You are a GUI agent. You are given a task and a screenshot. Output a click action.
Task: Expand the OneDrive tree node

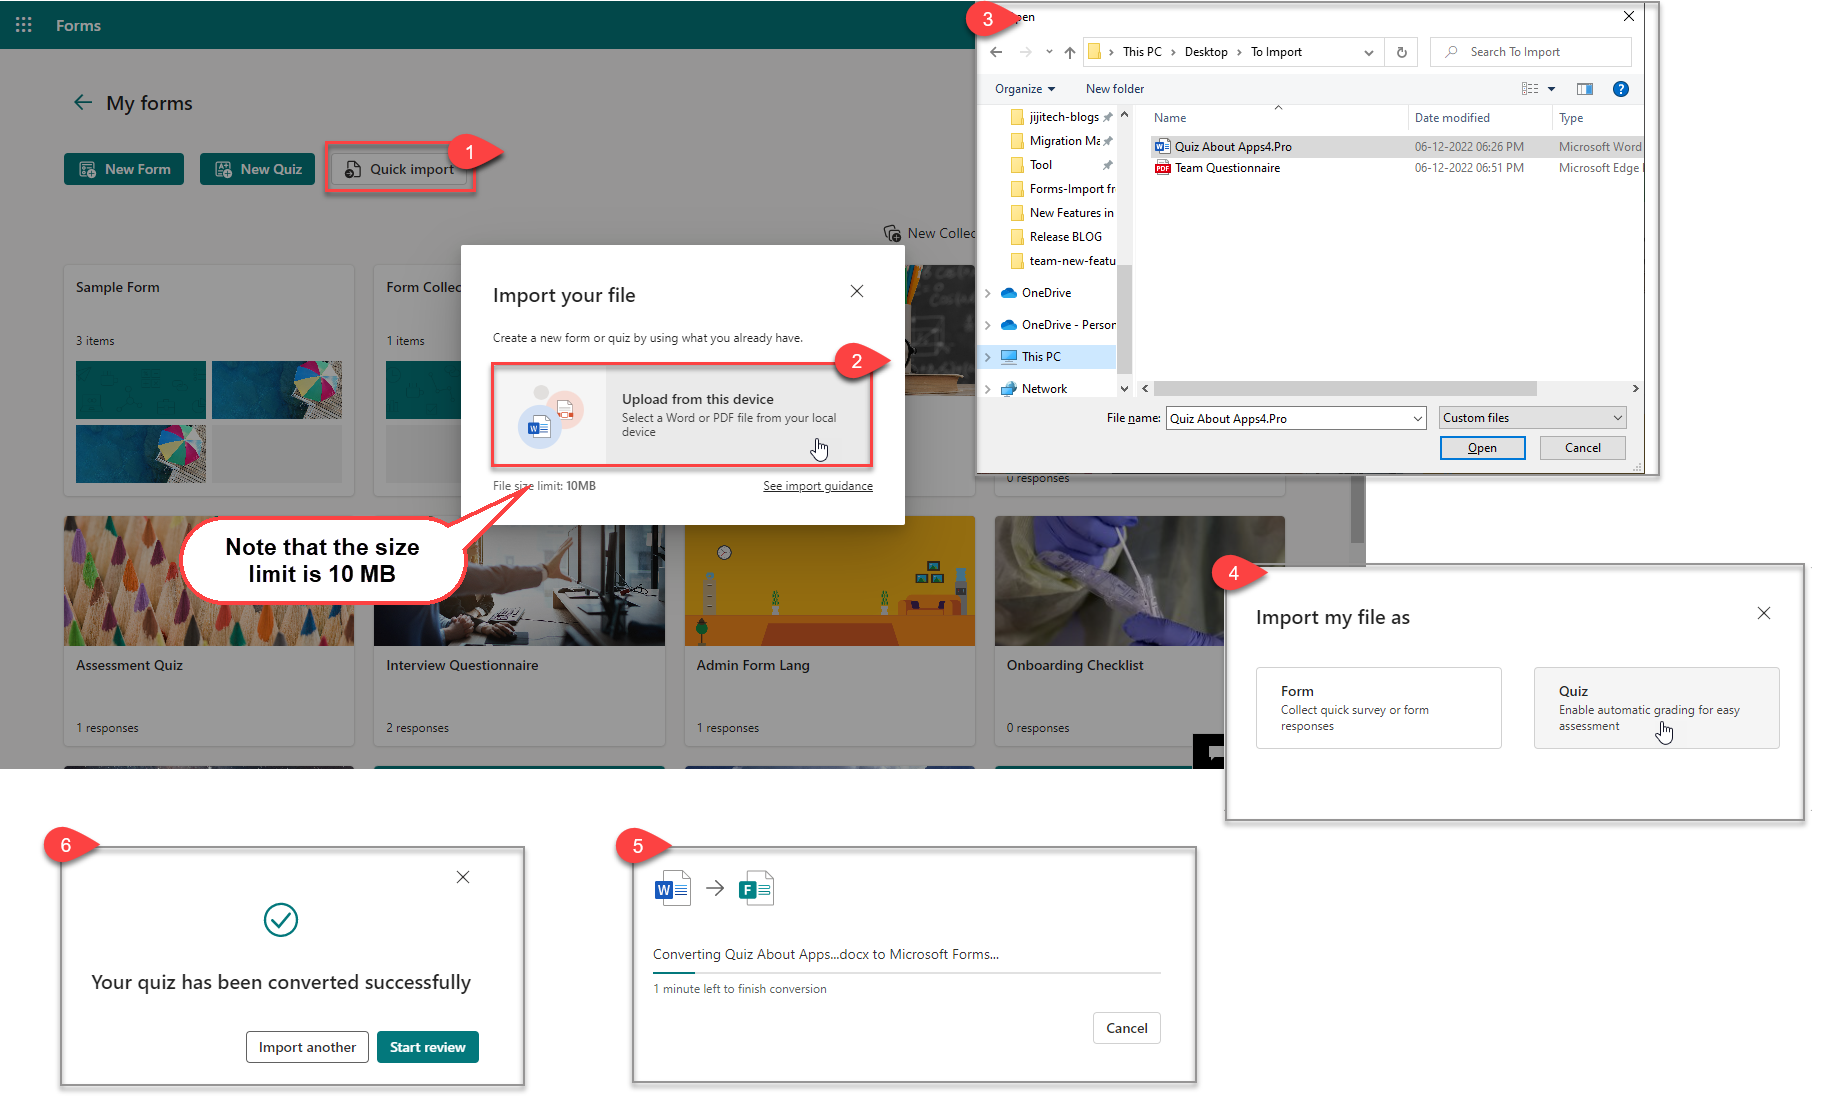[988, 293]
